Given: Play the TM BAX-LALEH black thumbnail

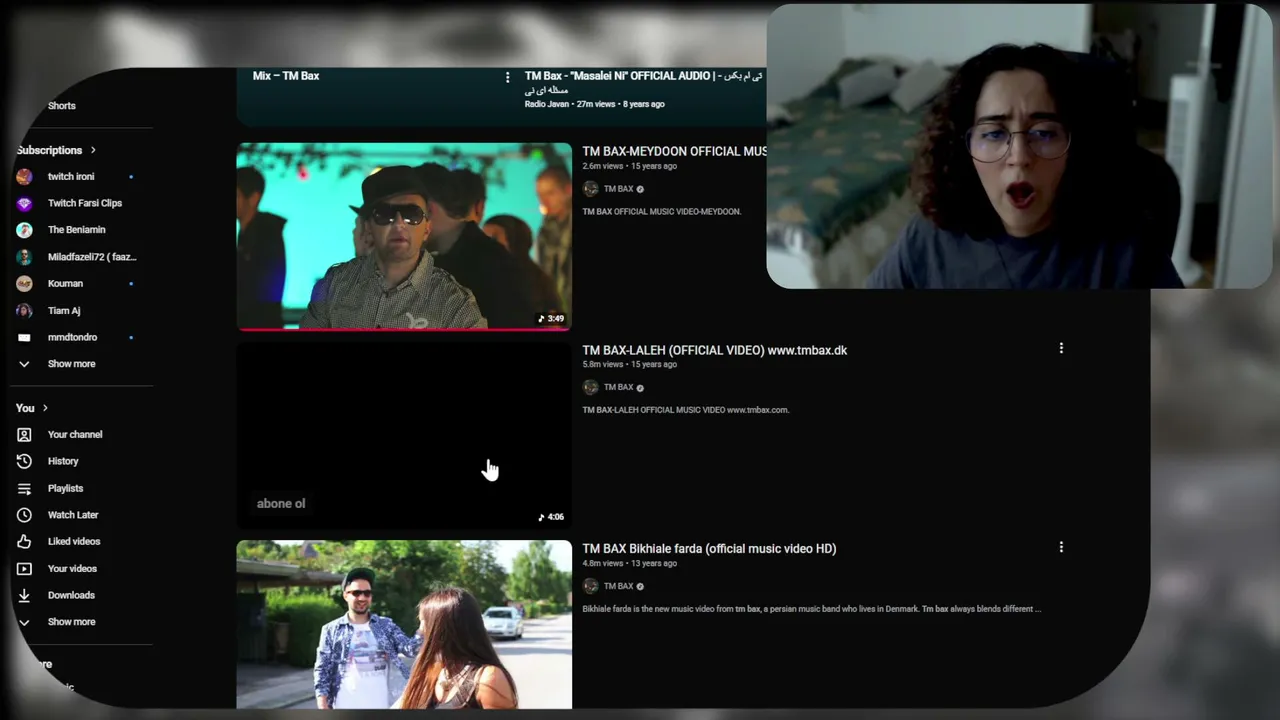Looking at the screenshot, I should [404, 435].
